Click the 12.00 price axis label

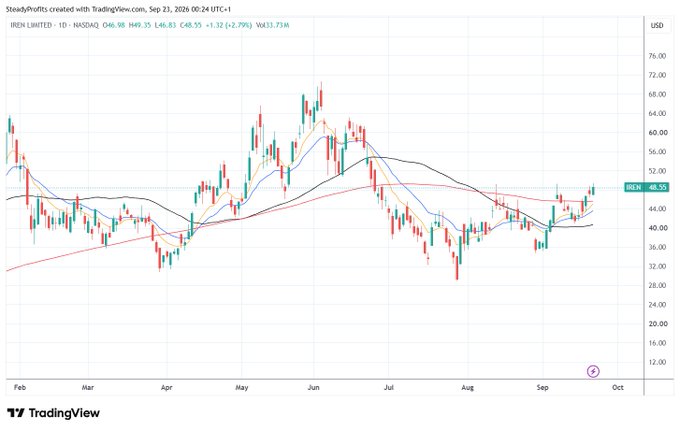pyautogui.click(x=657, y=362)
